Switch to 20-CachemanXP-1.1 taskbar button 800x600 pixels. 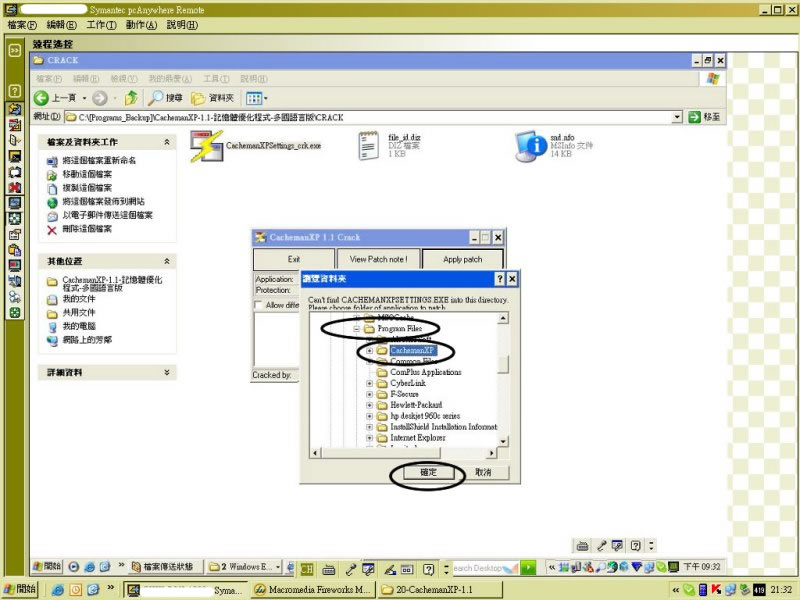point(441,590)
